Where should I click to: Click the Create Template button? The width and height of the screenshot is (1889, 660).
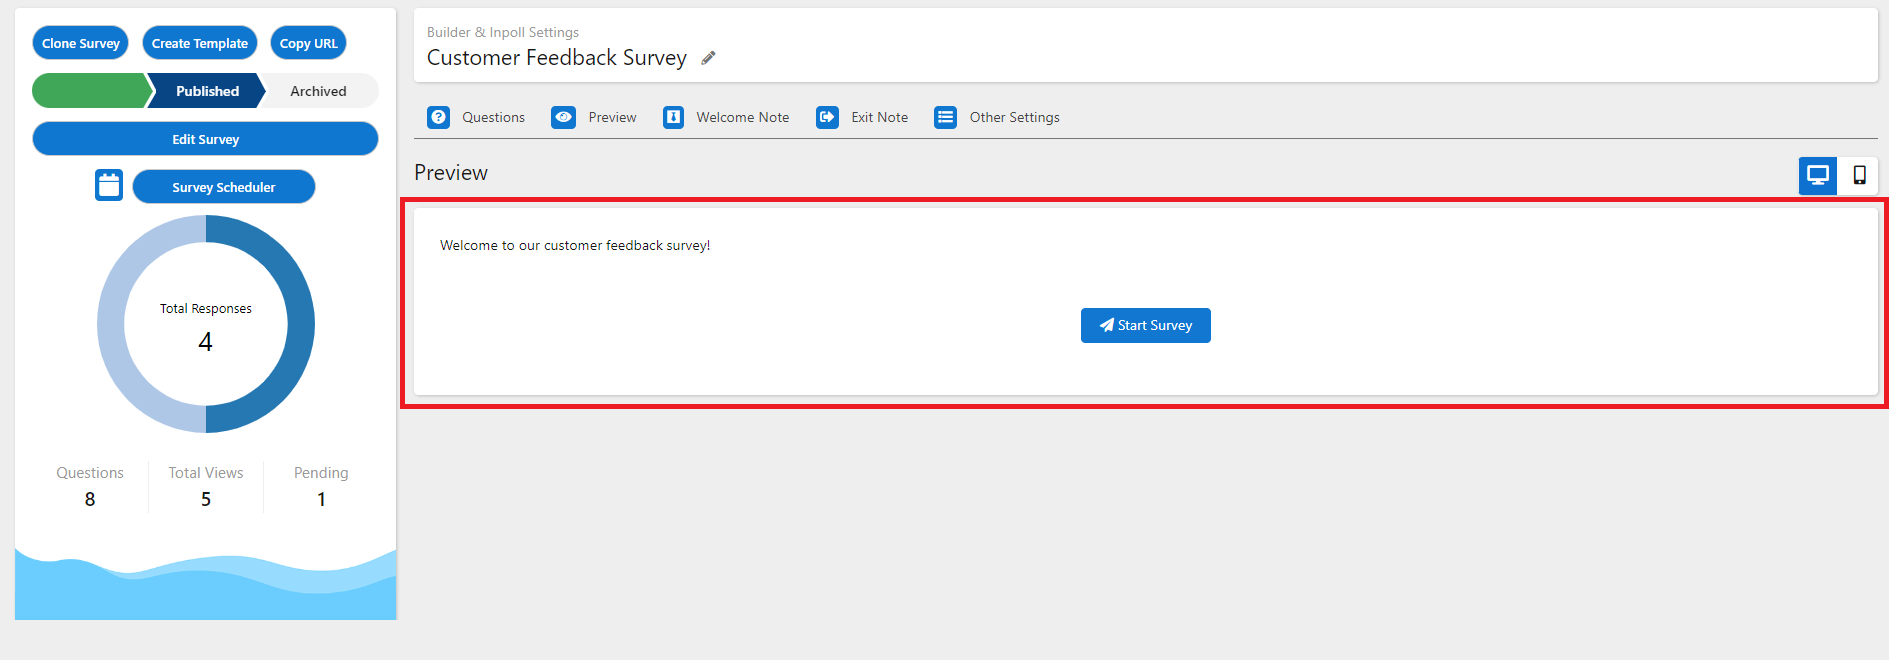point(200,43)
